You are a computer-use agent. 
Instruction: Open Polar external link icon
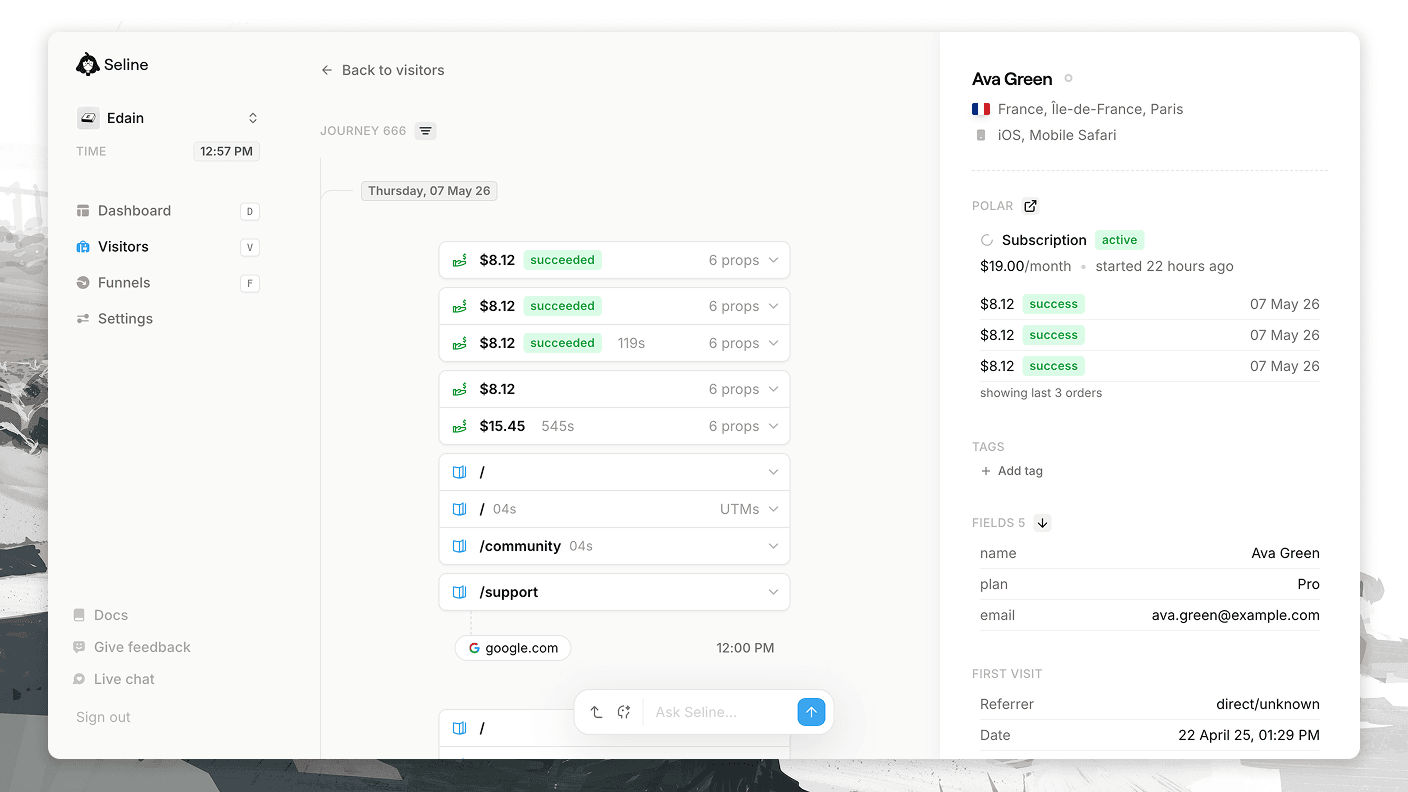click(1030, 206)
